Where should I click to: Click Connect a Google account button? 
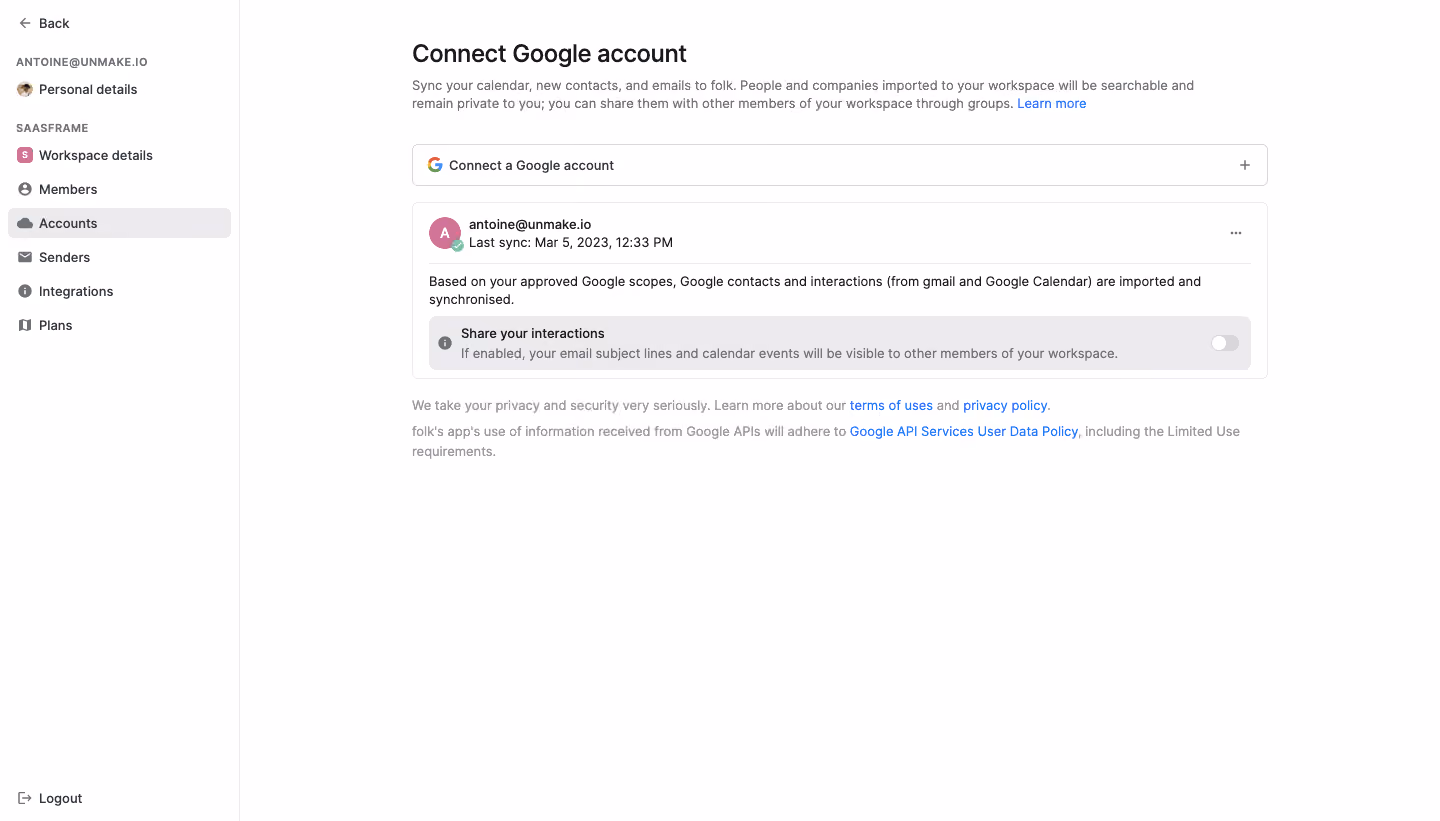click(x=840, y=165)
